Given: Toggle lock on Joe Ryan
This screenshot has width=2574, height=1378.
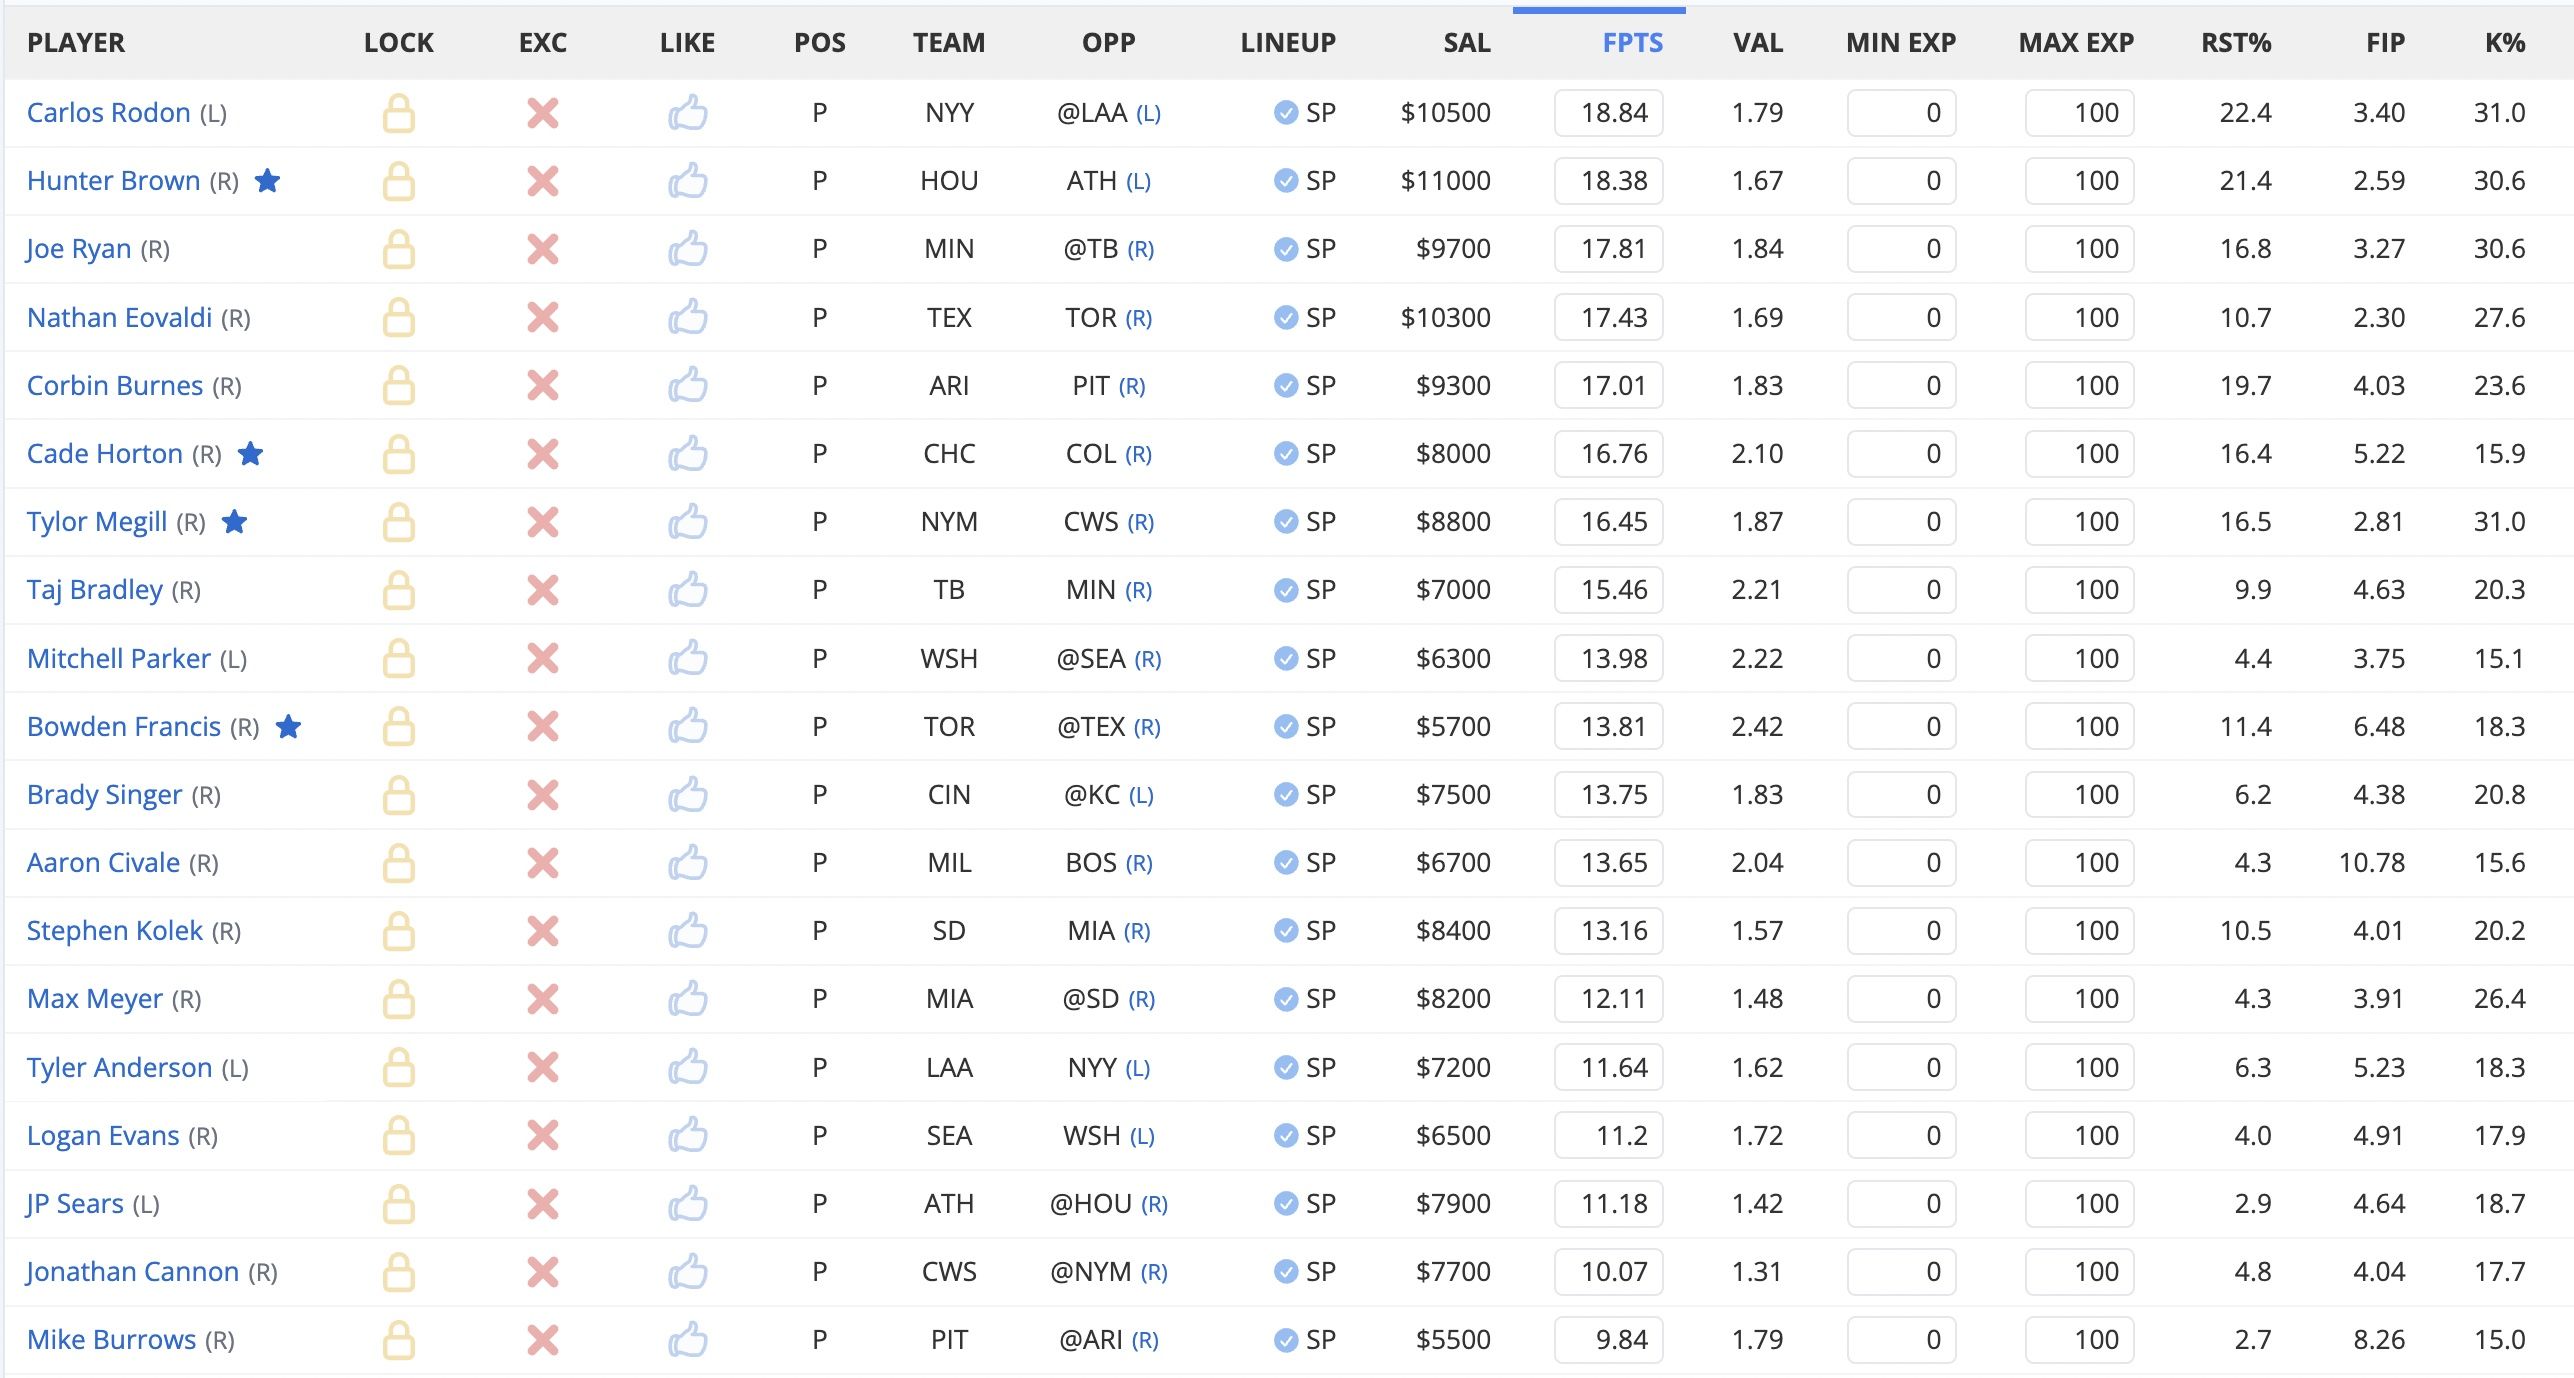Looking at the screenshot, I should (398, 249).
